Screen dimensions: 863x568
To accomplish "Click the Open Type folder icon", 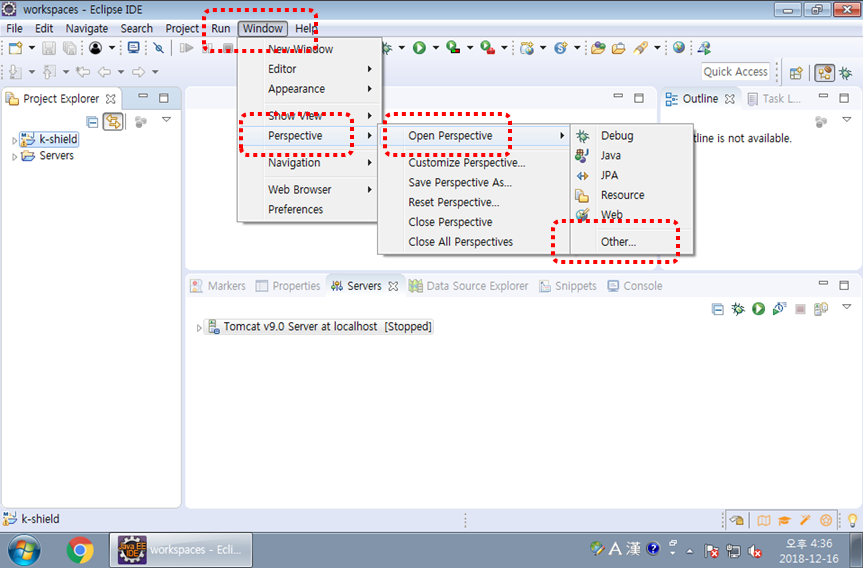I will pos(598,48).
